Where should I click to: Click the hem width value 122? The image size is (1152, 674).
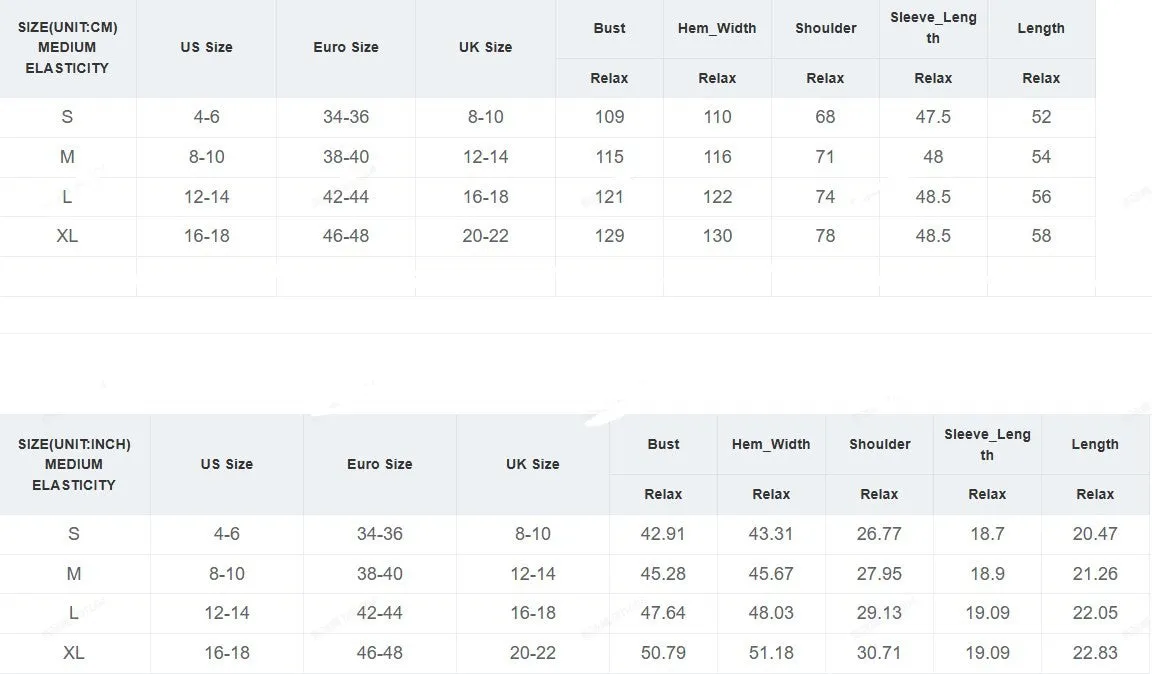point(717,196)
